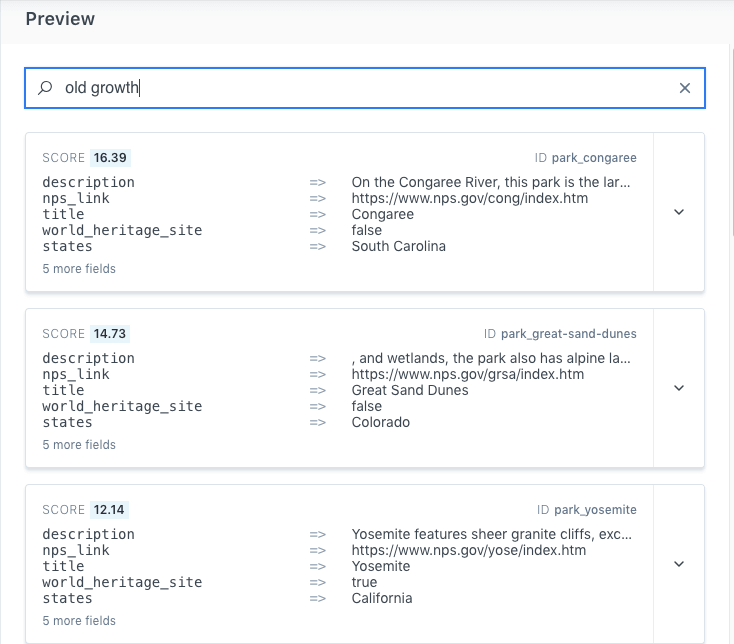Viewport: 734px width, 644px height.
Task: Click the Great Sand Dunes nps.gov/grsa link value
Action: [467, 374]
